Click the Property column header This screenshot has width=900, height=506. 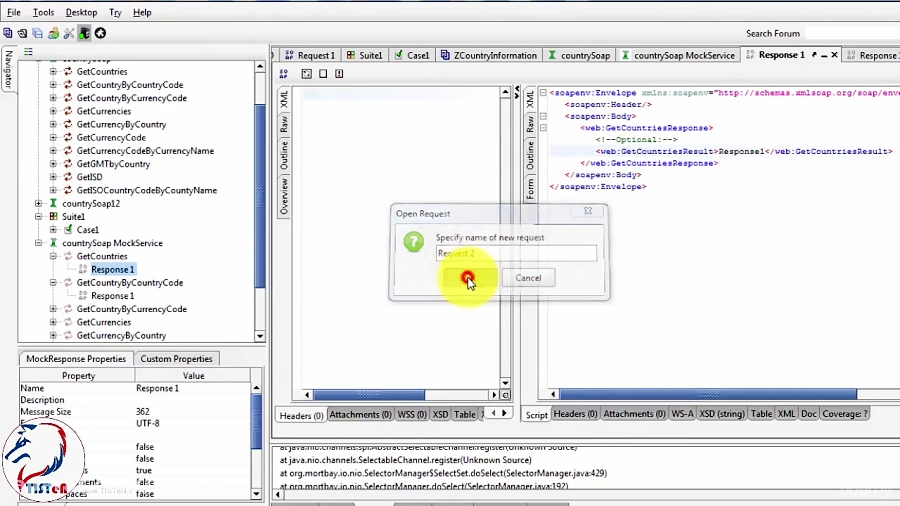click(x=78, y=376)
